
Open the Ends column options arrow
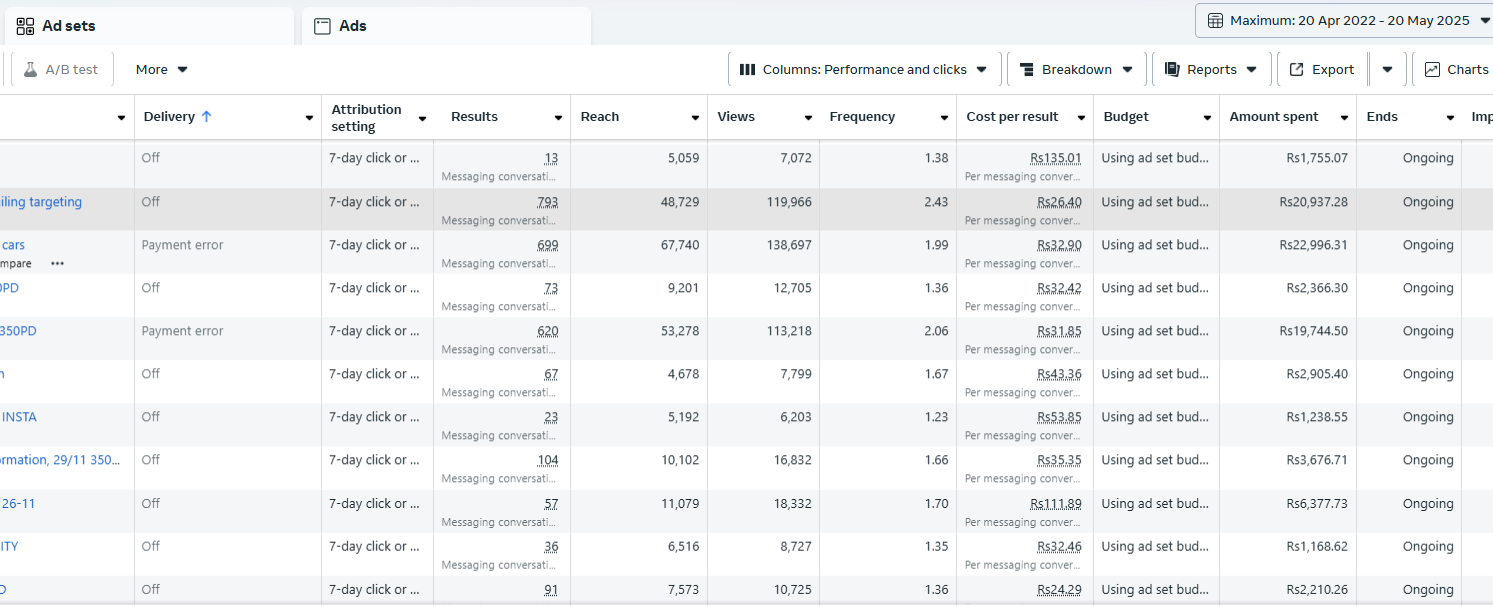tap(1450, 118)
